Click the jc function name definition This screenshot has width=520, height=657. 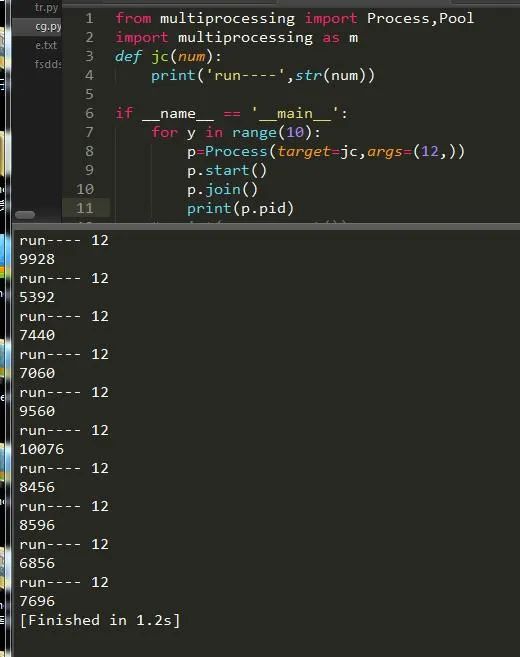(x=160, y=57)
